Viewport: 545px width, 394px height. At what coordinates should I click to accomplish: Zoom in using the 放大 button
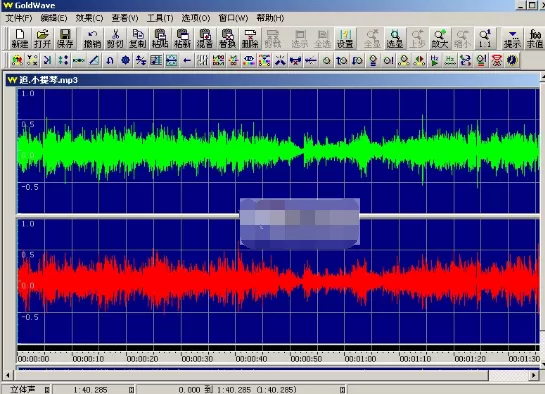coord(440,39)
